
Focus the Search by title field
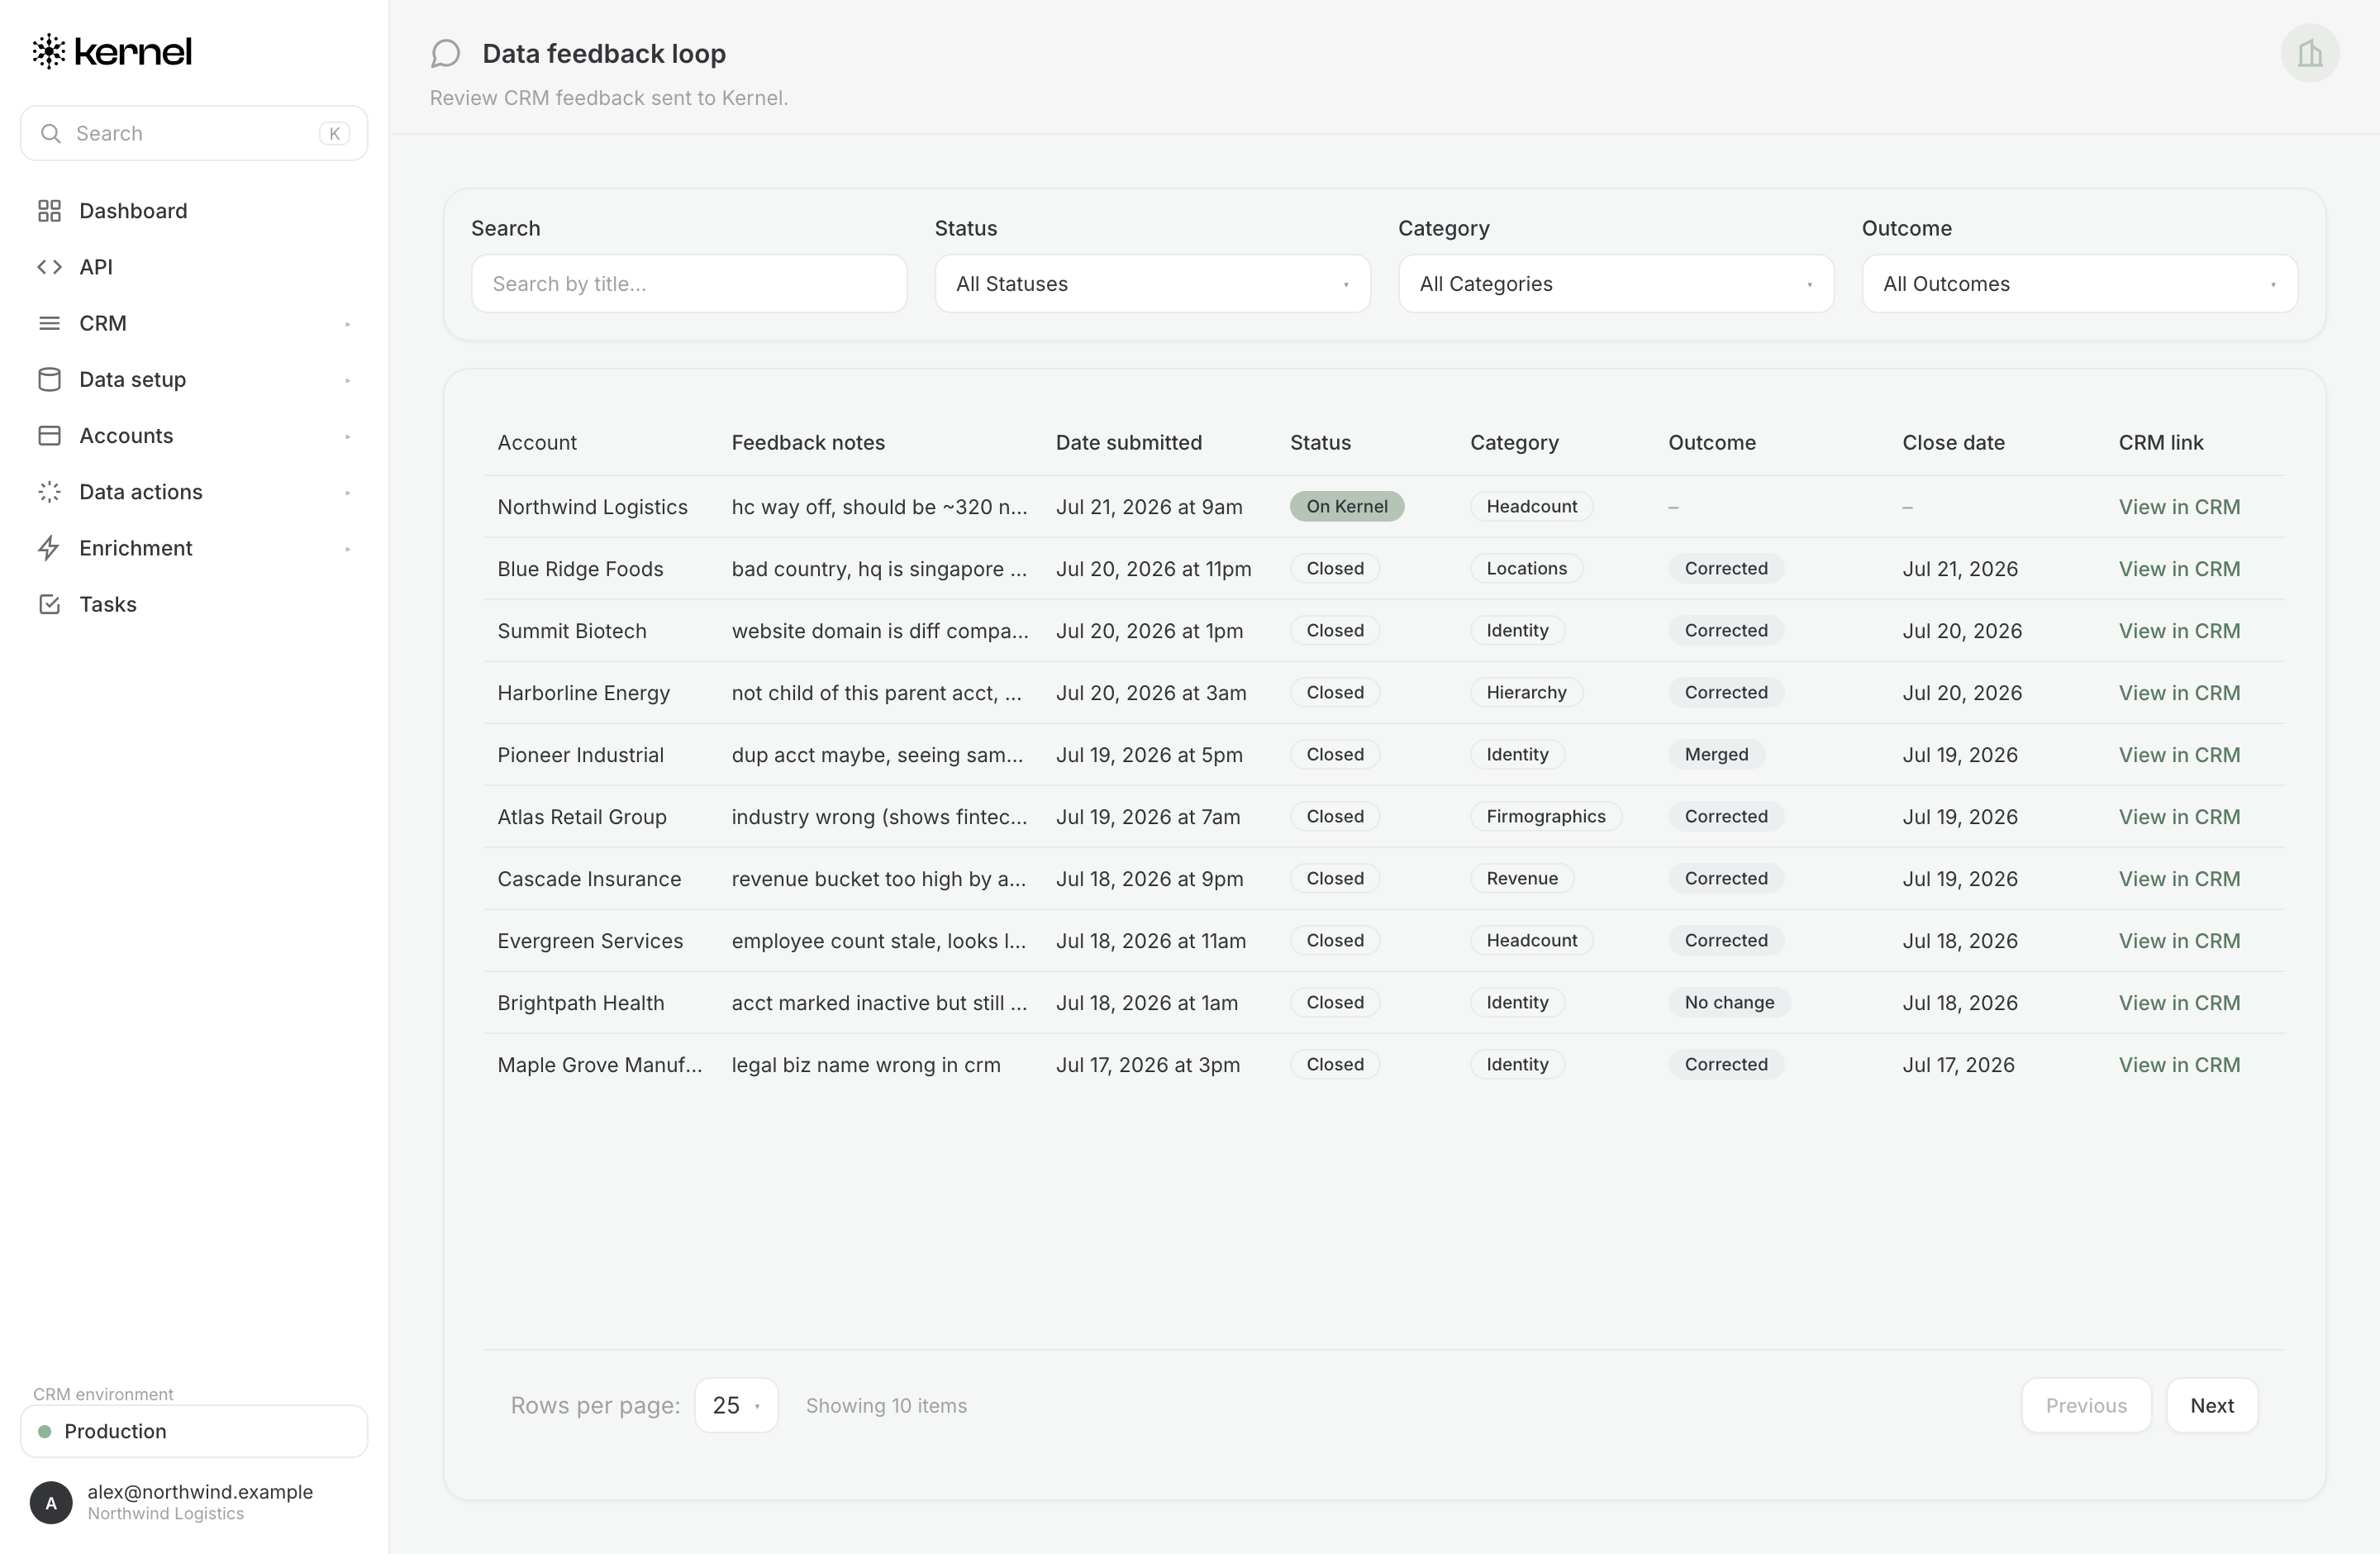689,284
